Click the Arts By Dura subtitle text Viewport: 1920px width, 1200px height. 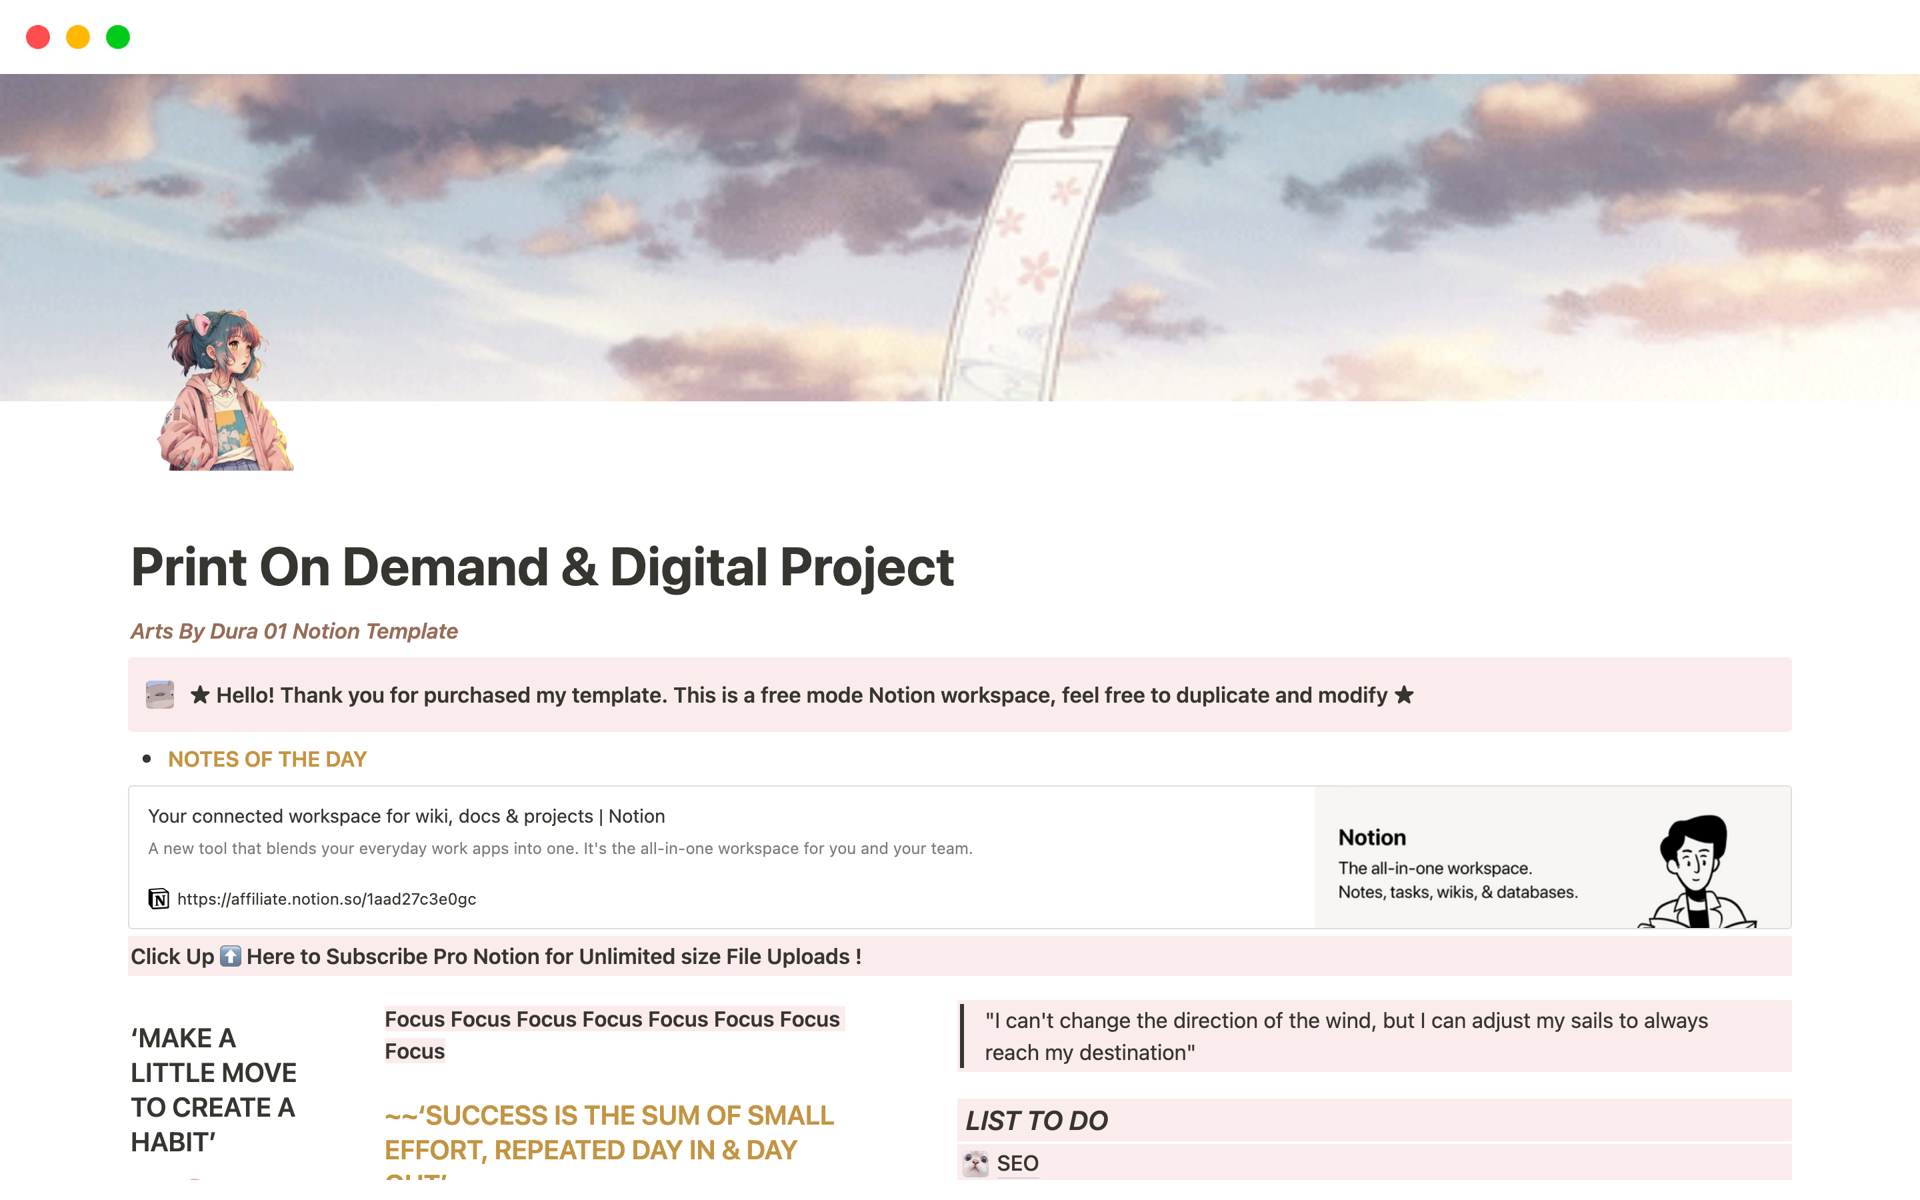294,631
